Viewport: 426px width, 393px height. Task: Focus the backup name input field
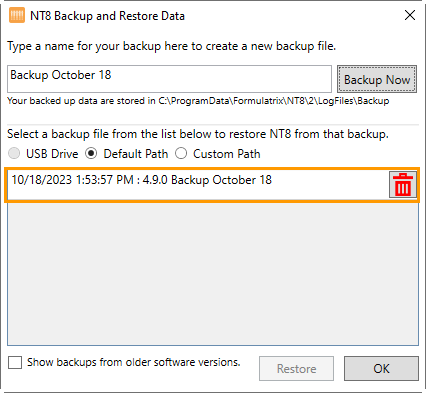click(169, 79)
